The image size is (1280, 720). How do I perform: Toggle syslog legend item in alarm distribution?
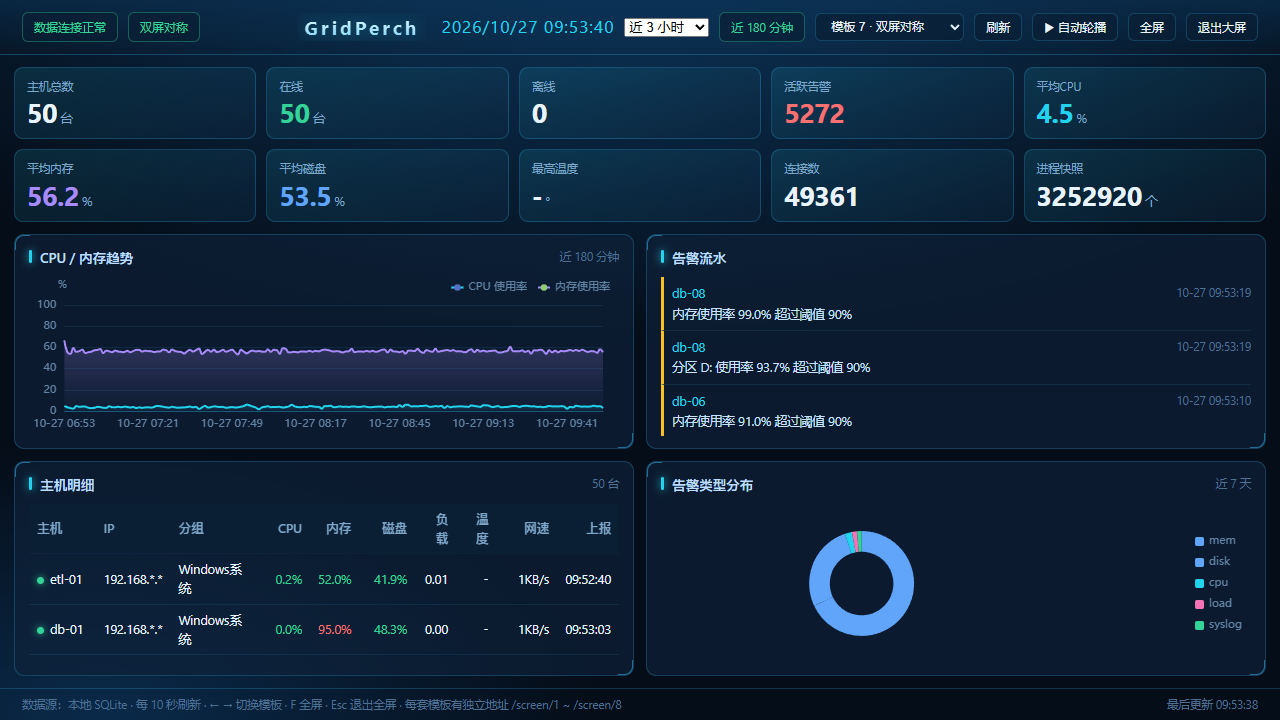[1218, 624]
